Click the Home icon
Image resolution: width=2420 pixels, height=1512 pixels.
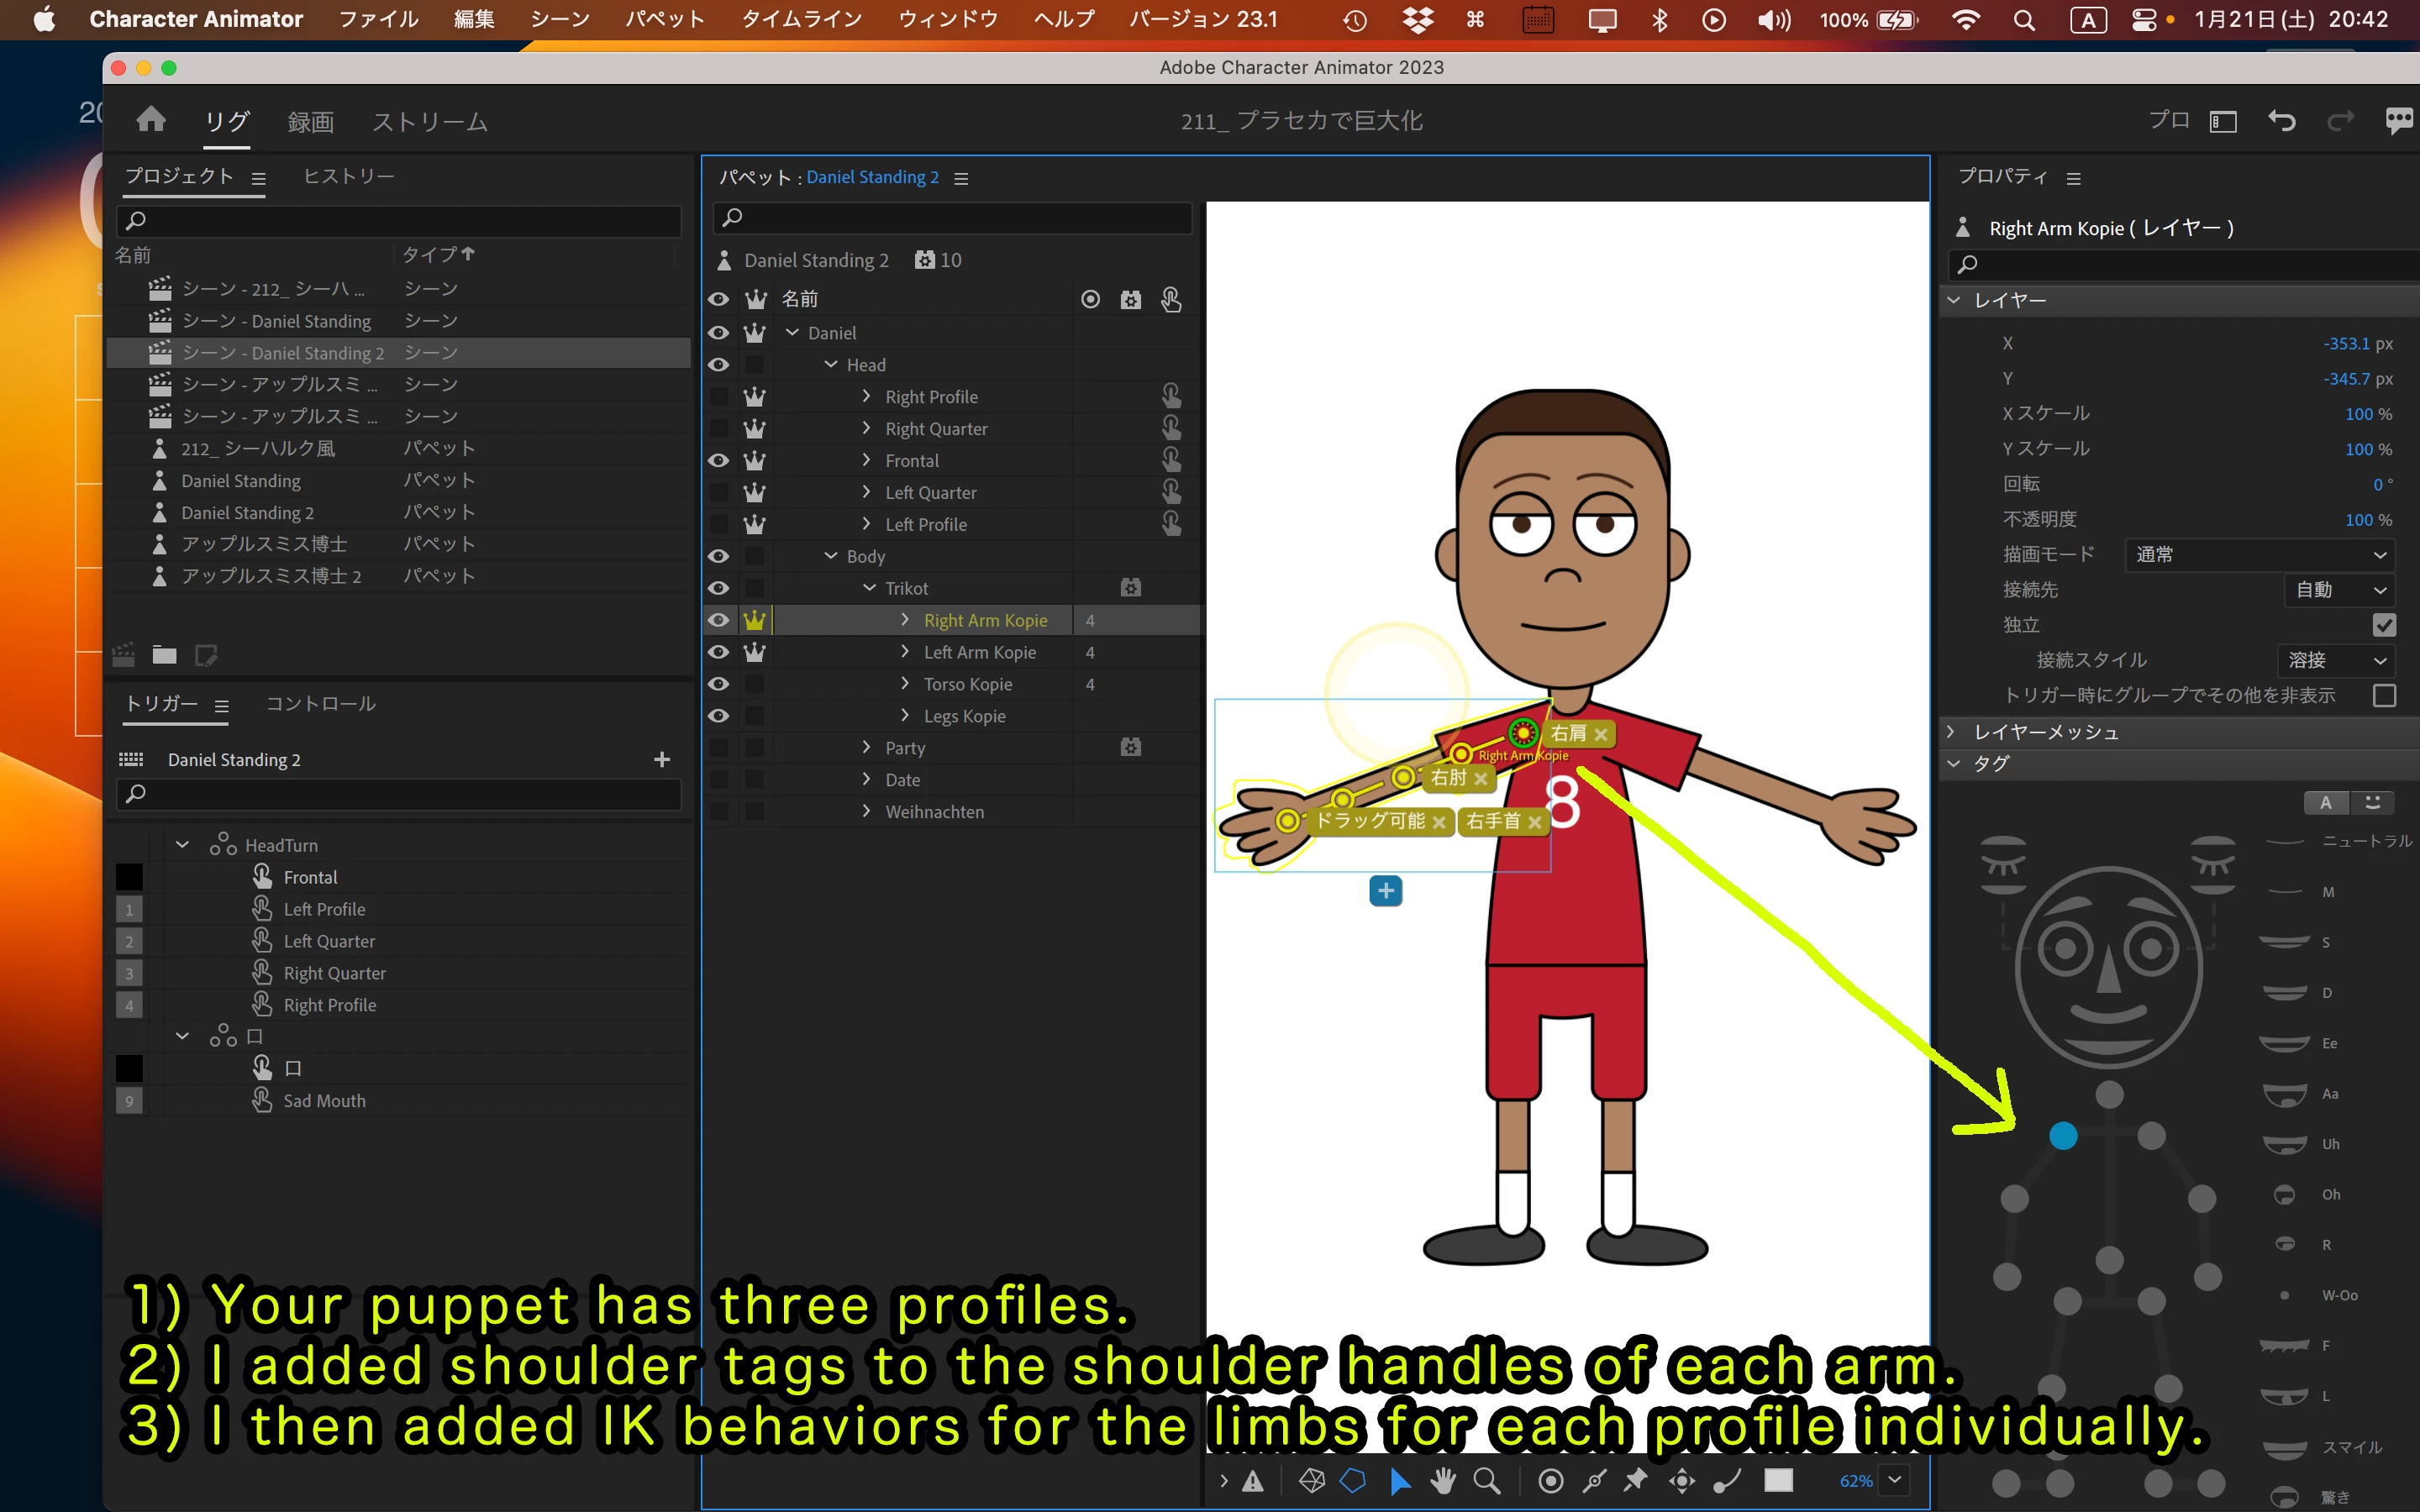click(x=151, y=121)
